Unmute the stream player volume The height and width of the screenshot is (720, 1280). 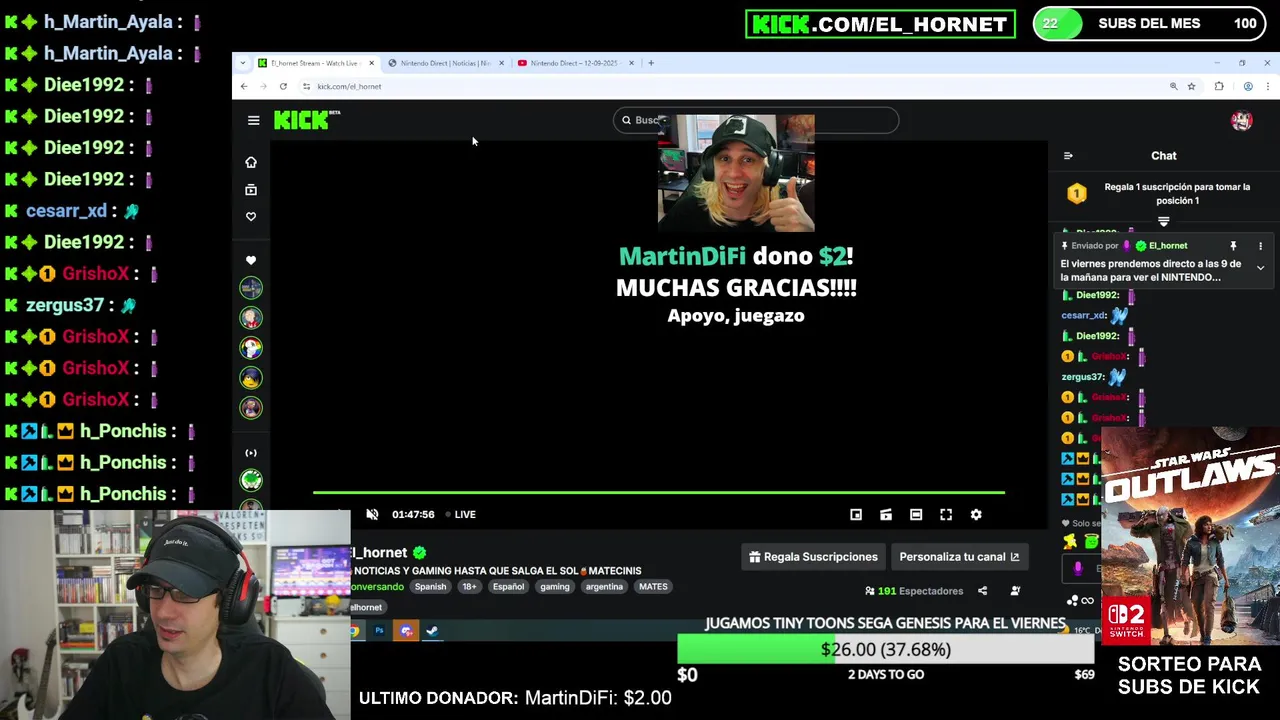pyautogui.click(x=372, y=514)
